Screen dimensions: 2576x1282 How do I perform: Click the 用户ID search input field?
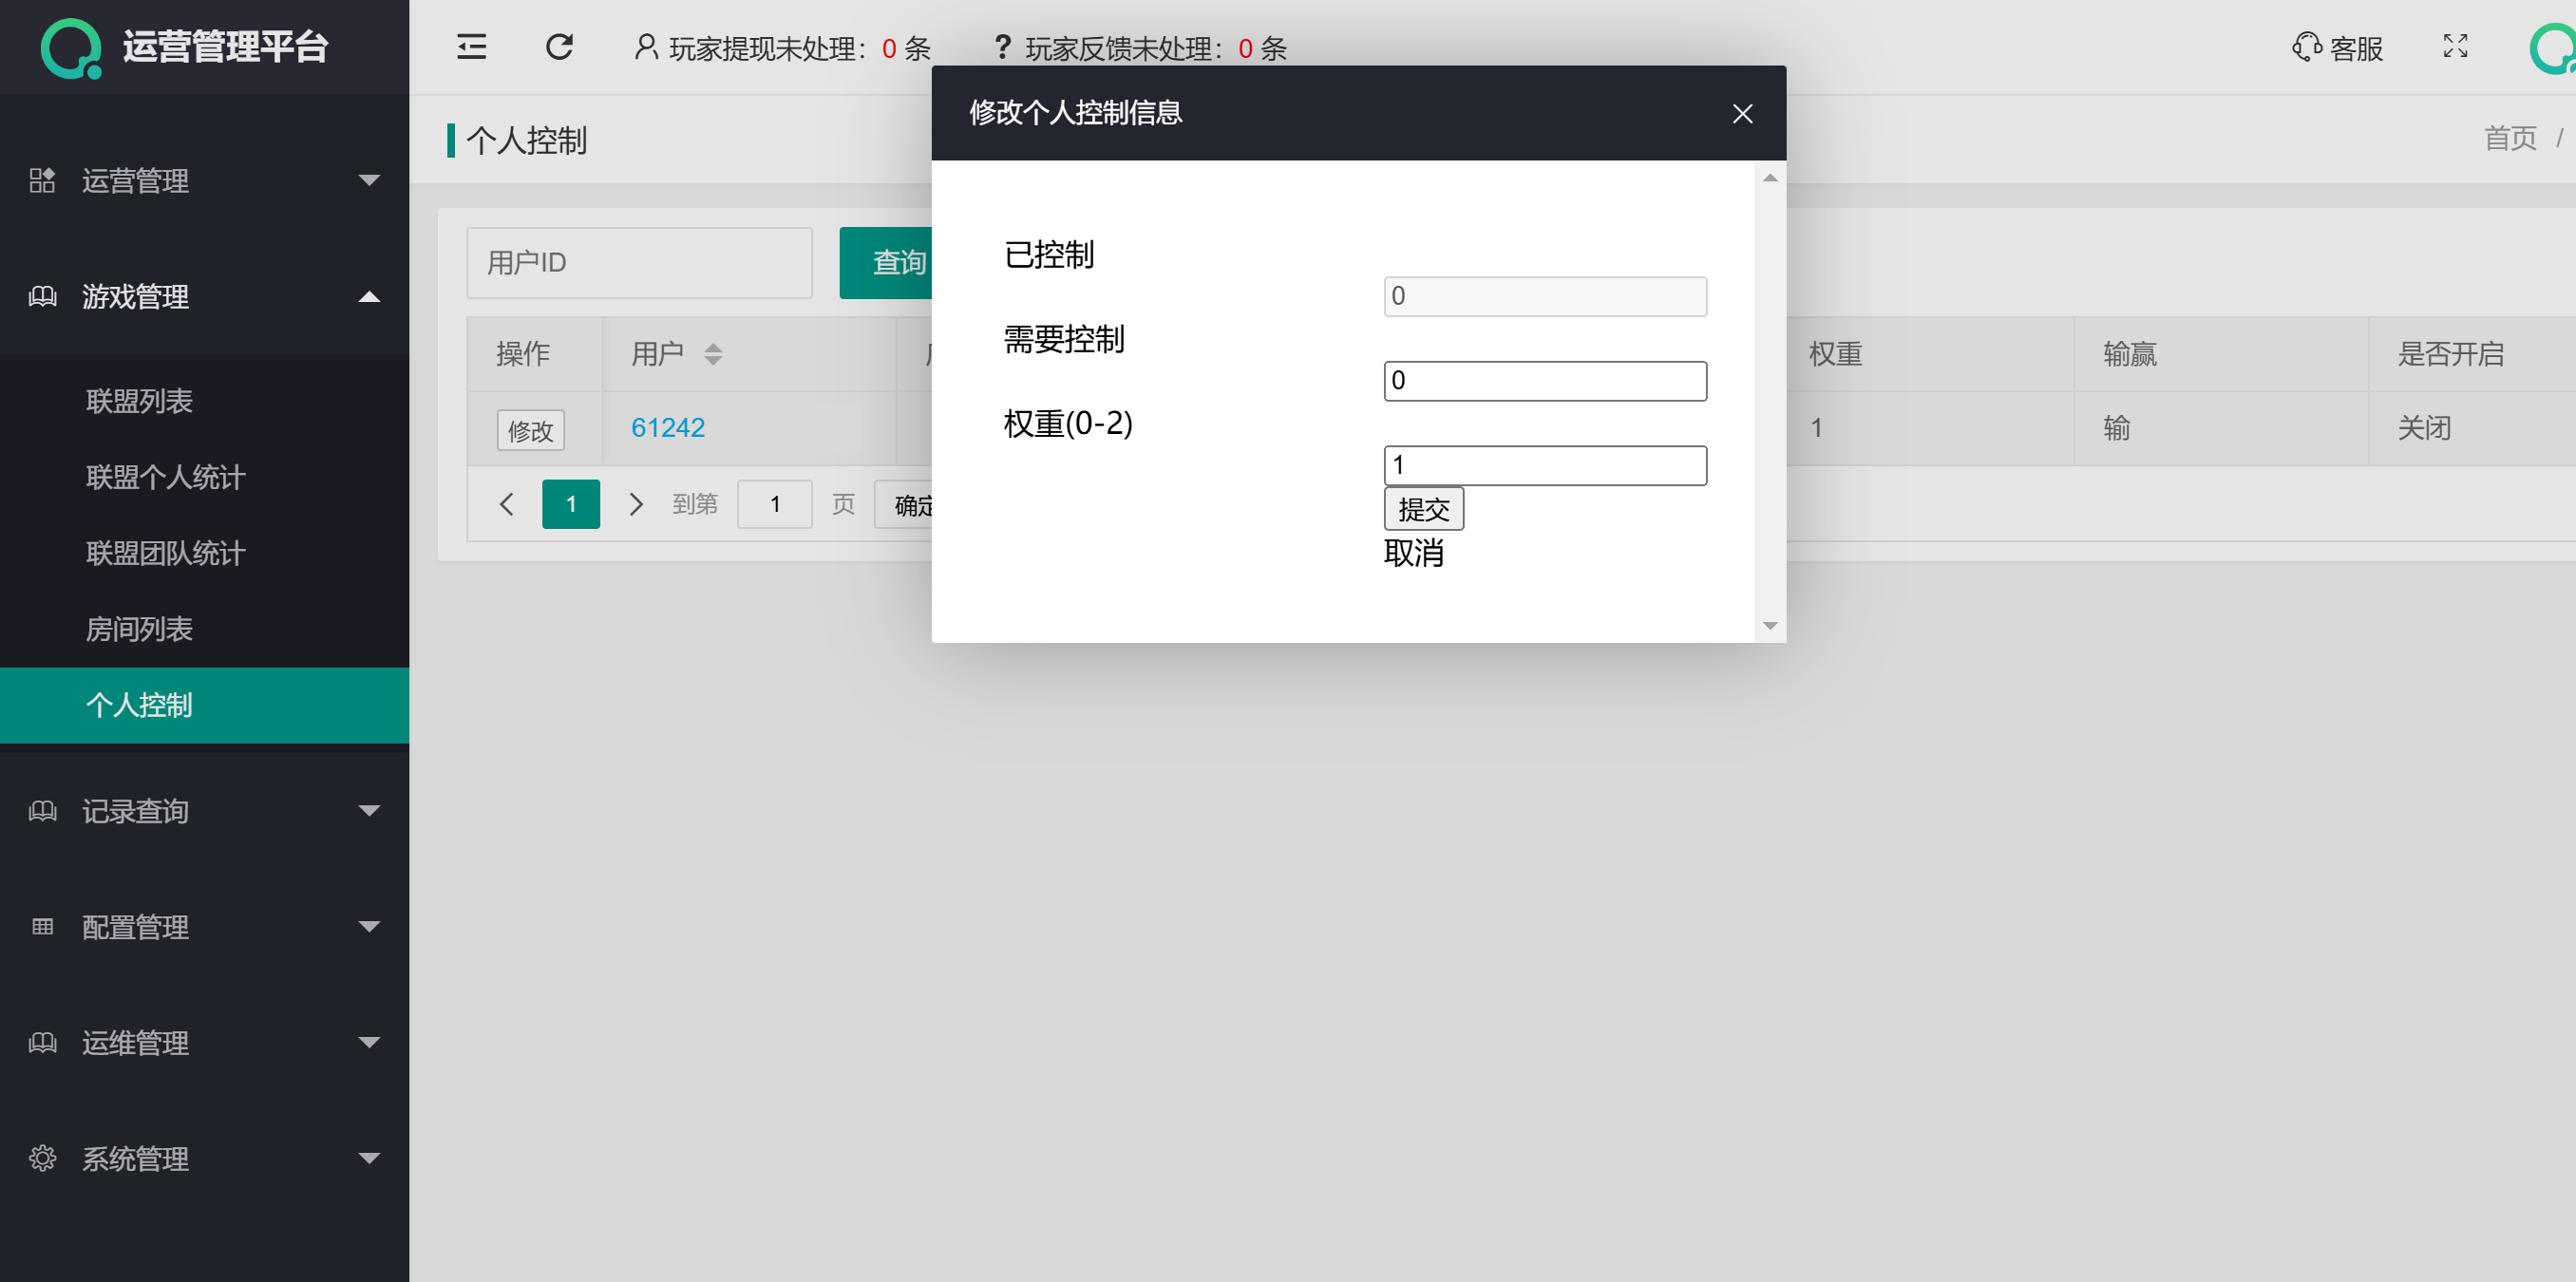(639, 262)
